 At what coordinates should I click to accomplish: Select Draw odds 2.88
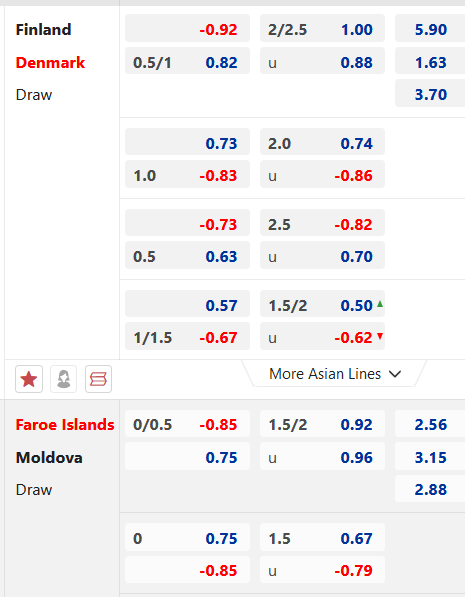pos(430,488)
